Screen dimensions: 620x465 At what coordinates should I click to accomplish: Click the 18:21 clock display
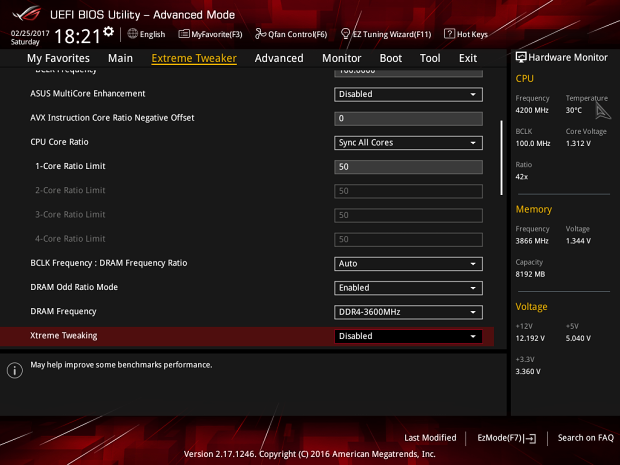pyautogui.click(x=77, y=36)
